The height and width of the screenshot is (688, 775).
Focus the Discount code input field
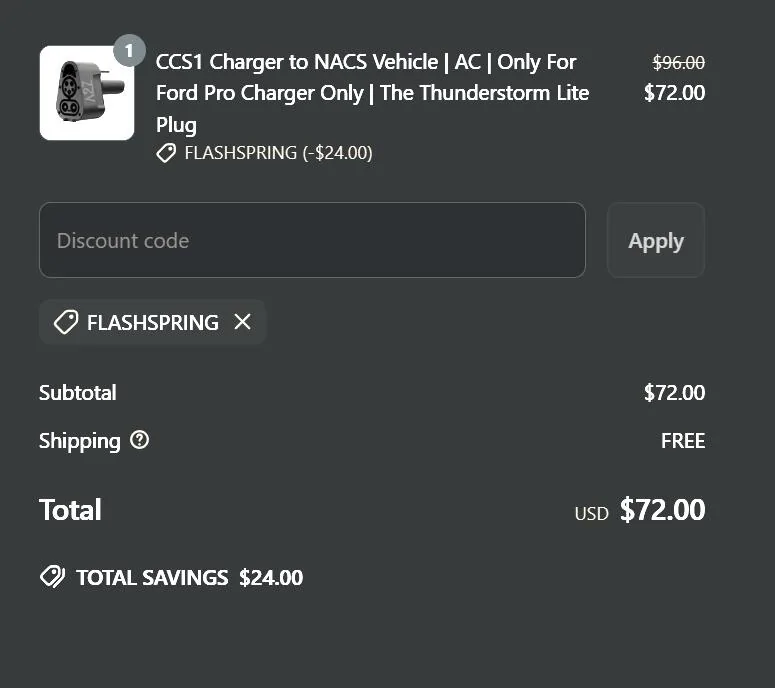(312, 240)
